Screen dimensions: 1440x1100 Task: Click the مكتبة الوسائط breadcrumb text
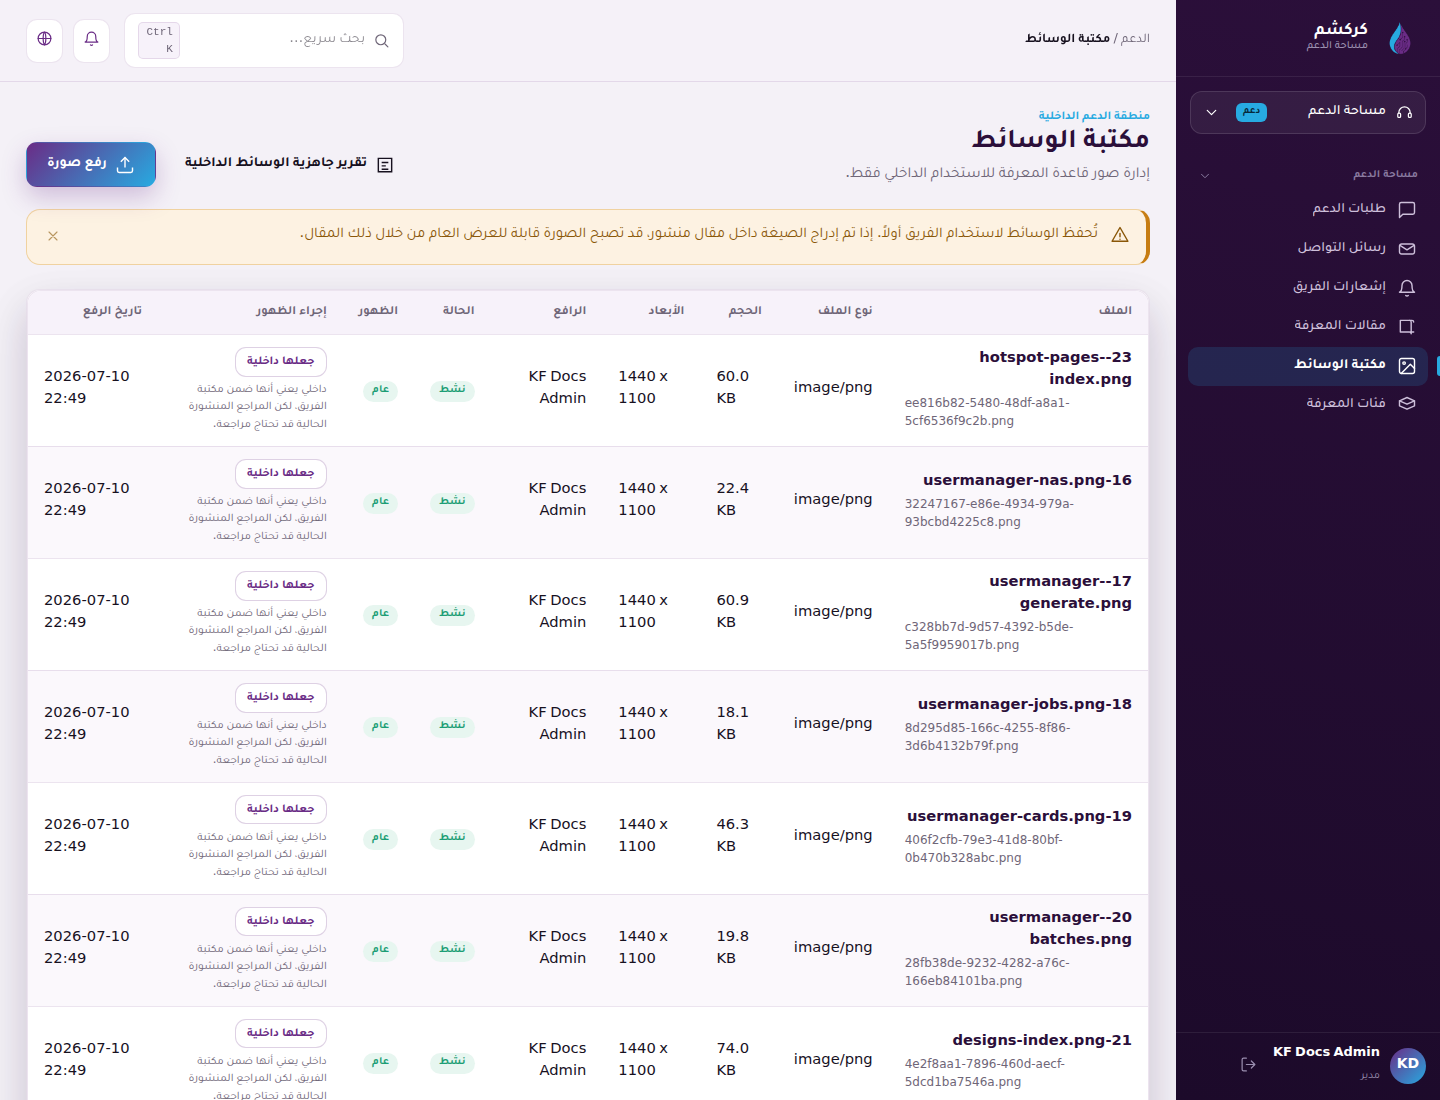point(1067,38)
